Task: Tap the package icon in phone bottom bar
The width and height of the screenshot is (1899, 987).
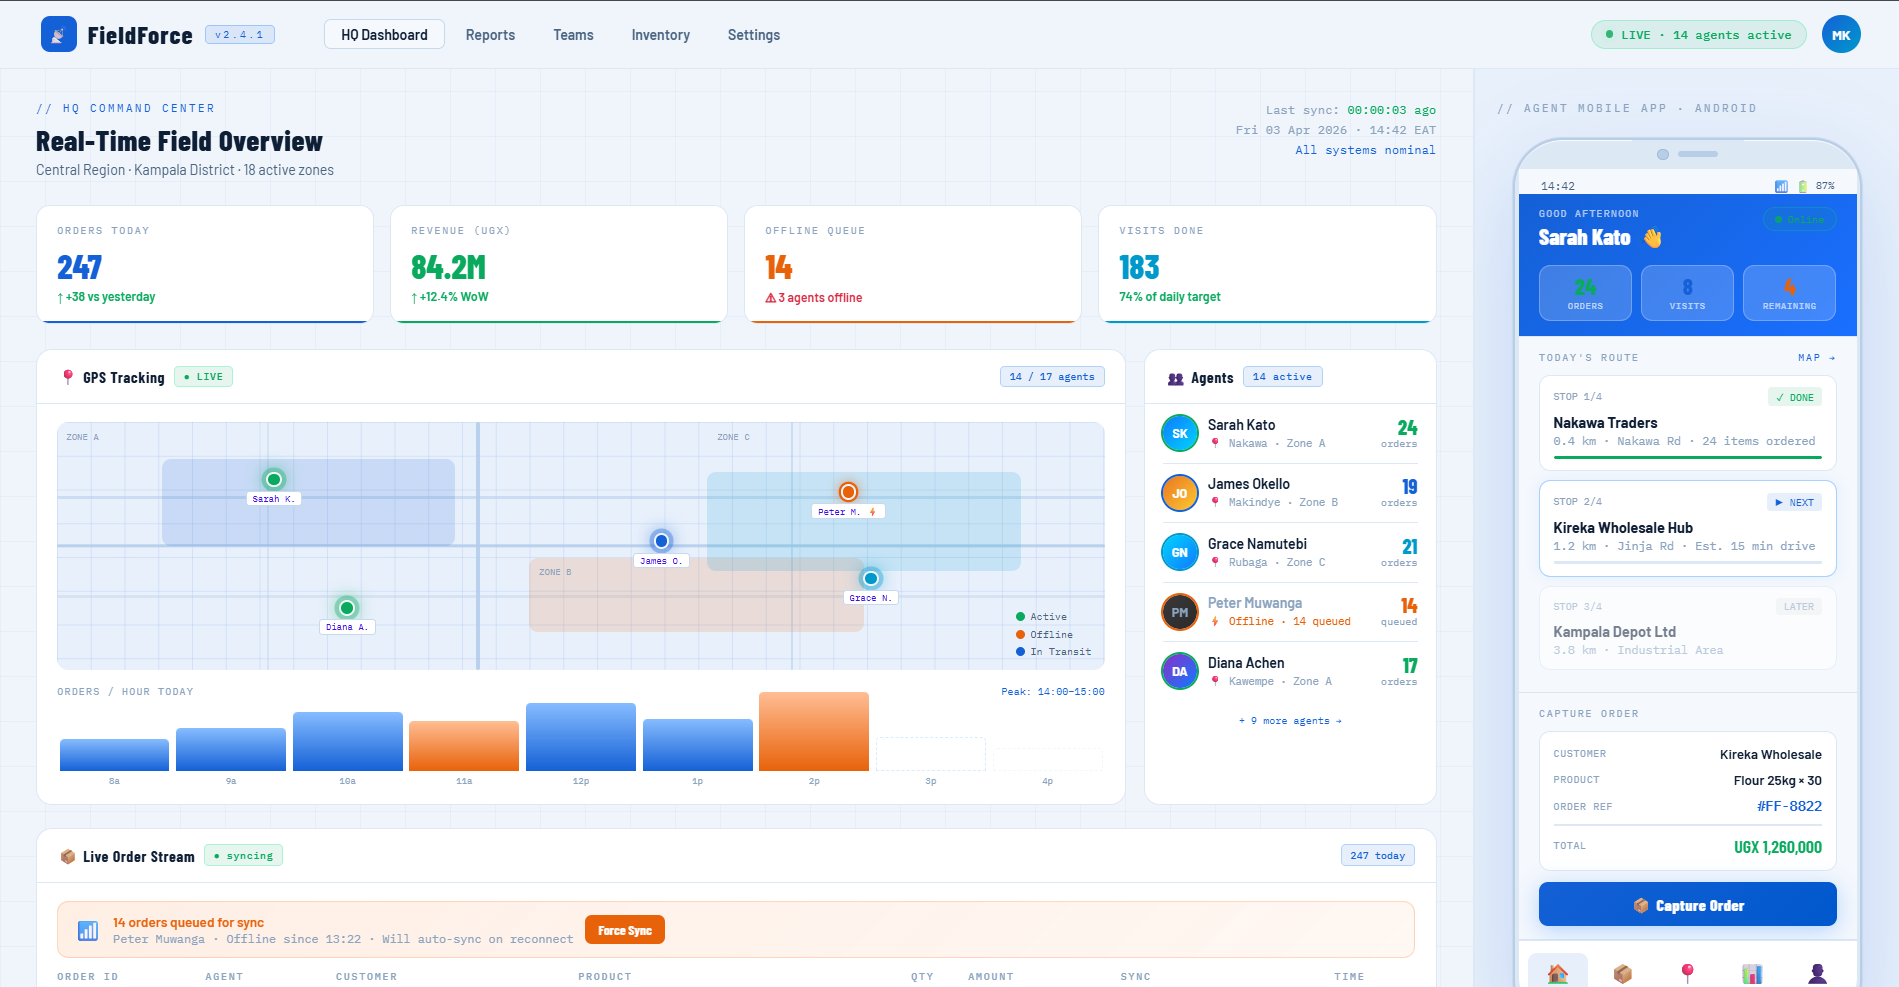Action: [1622, 973]
